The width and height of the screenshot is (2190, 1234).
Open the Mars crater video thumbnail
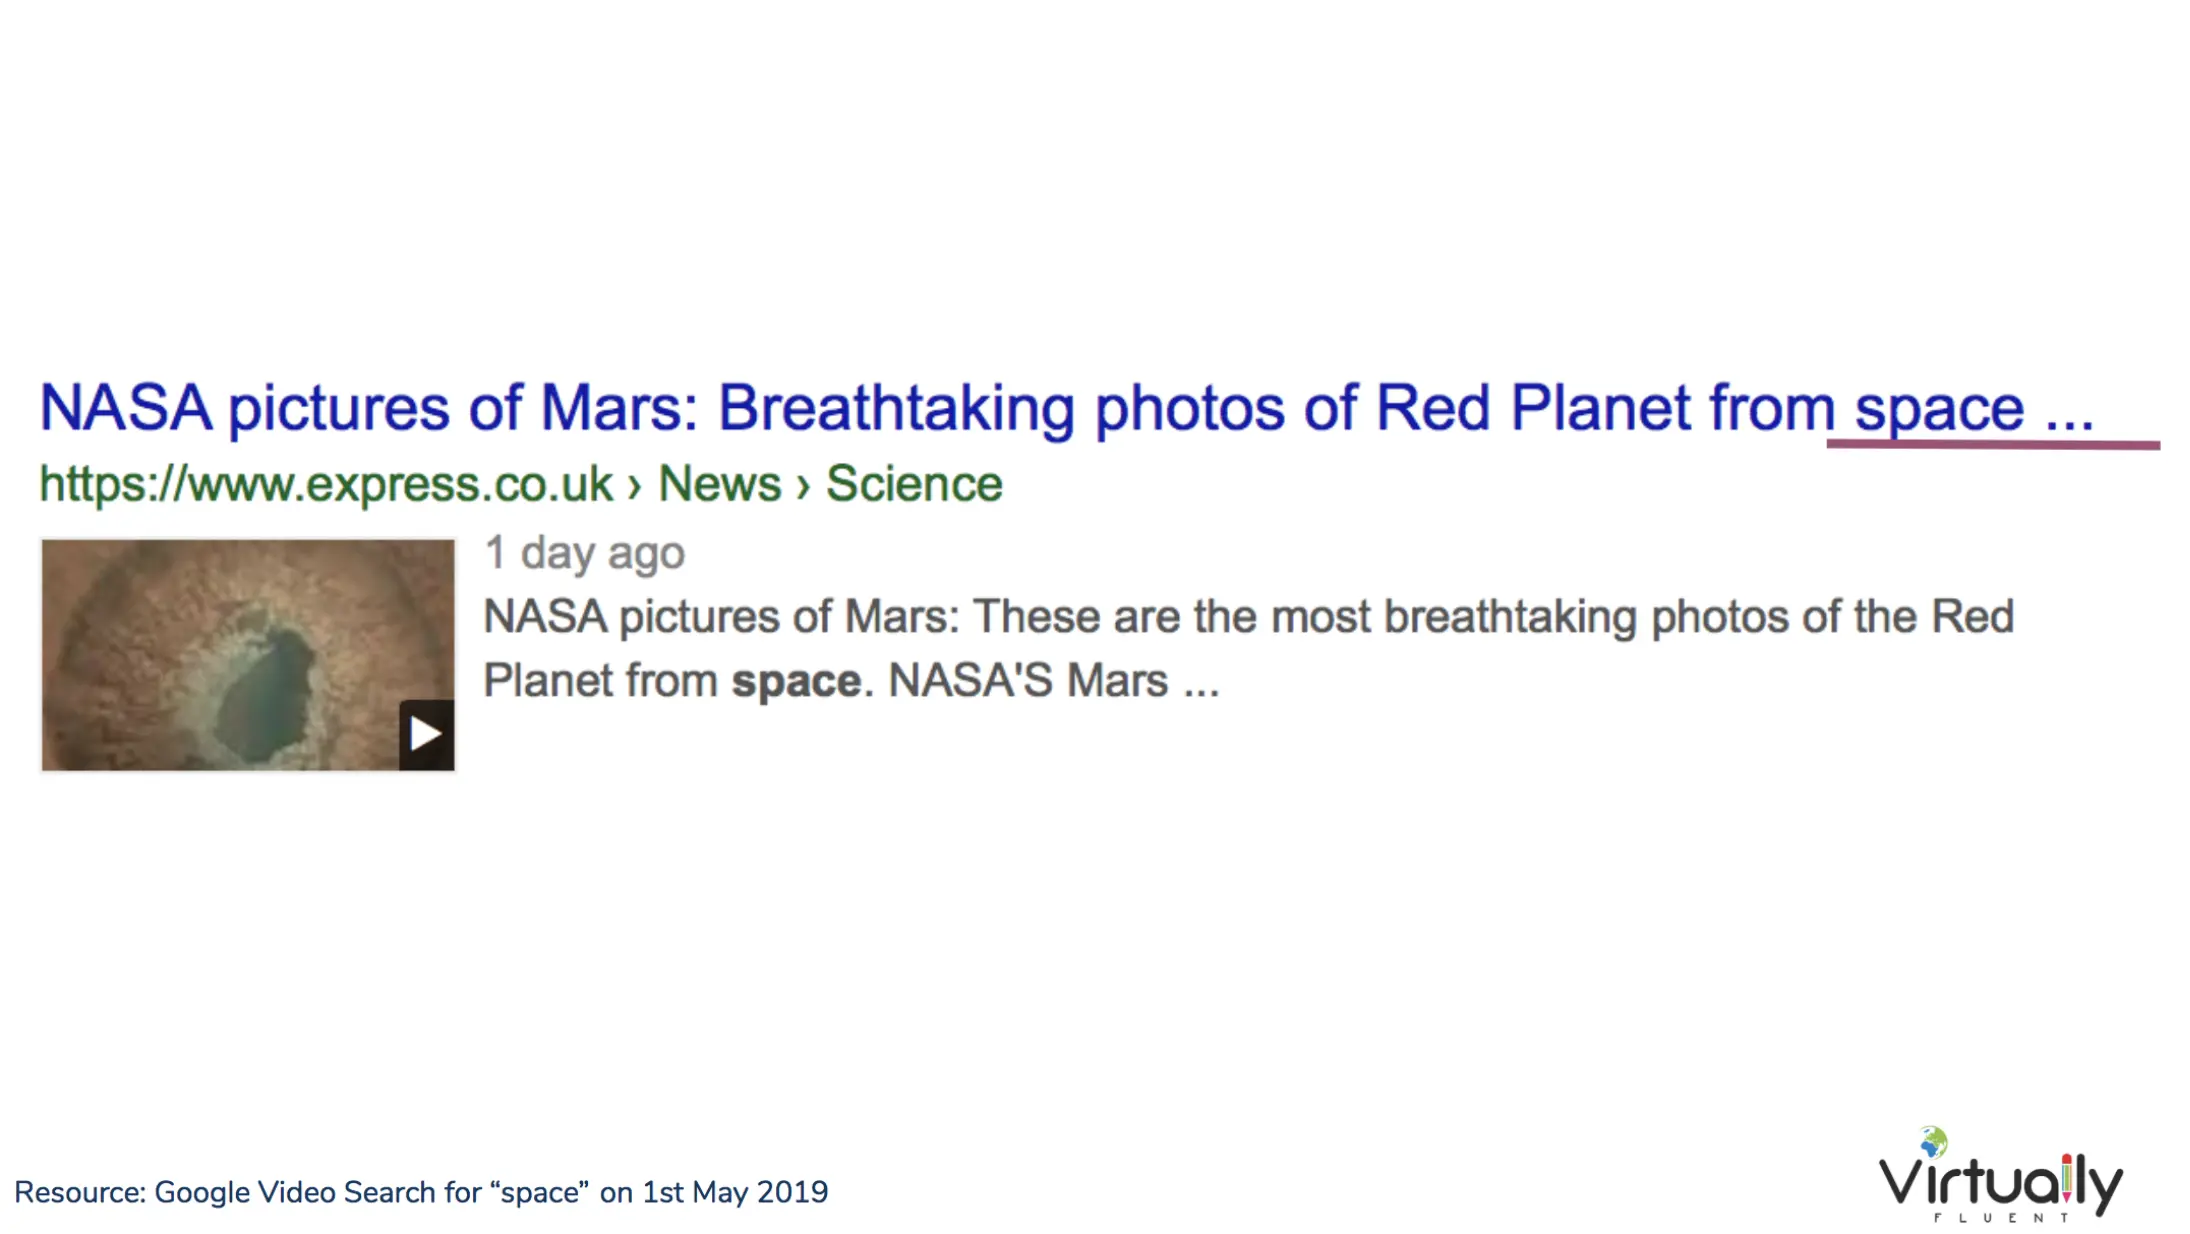pos(248,655)
